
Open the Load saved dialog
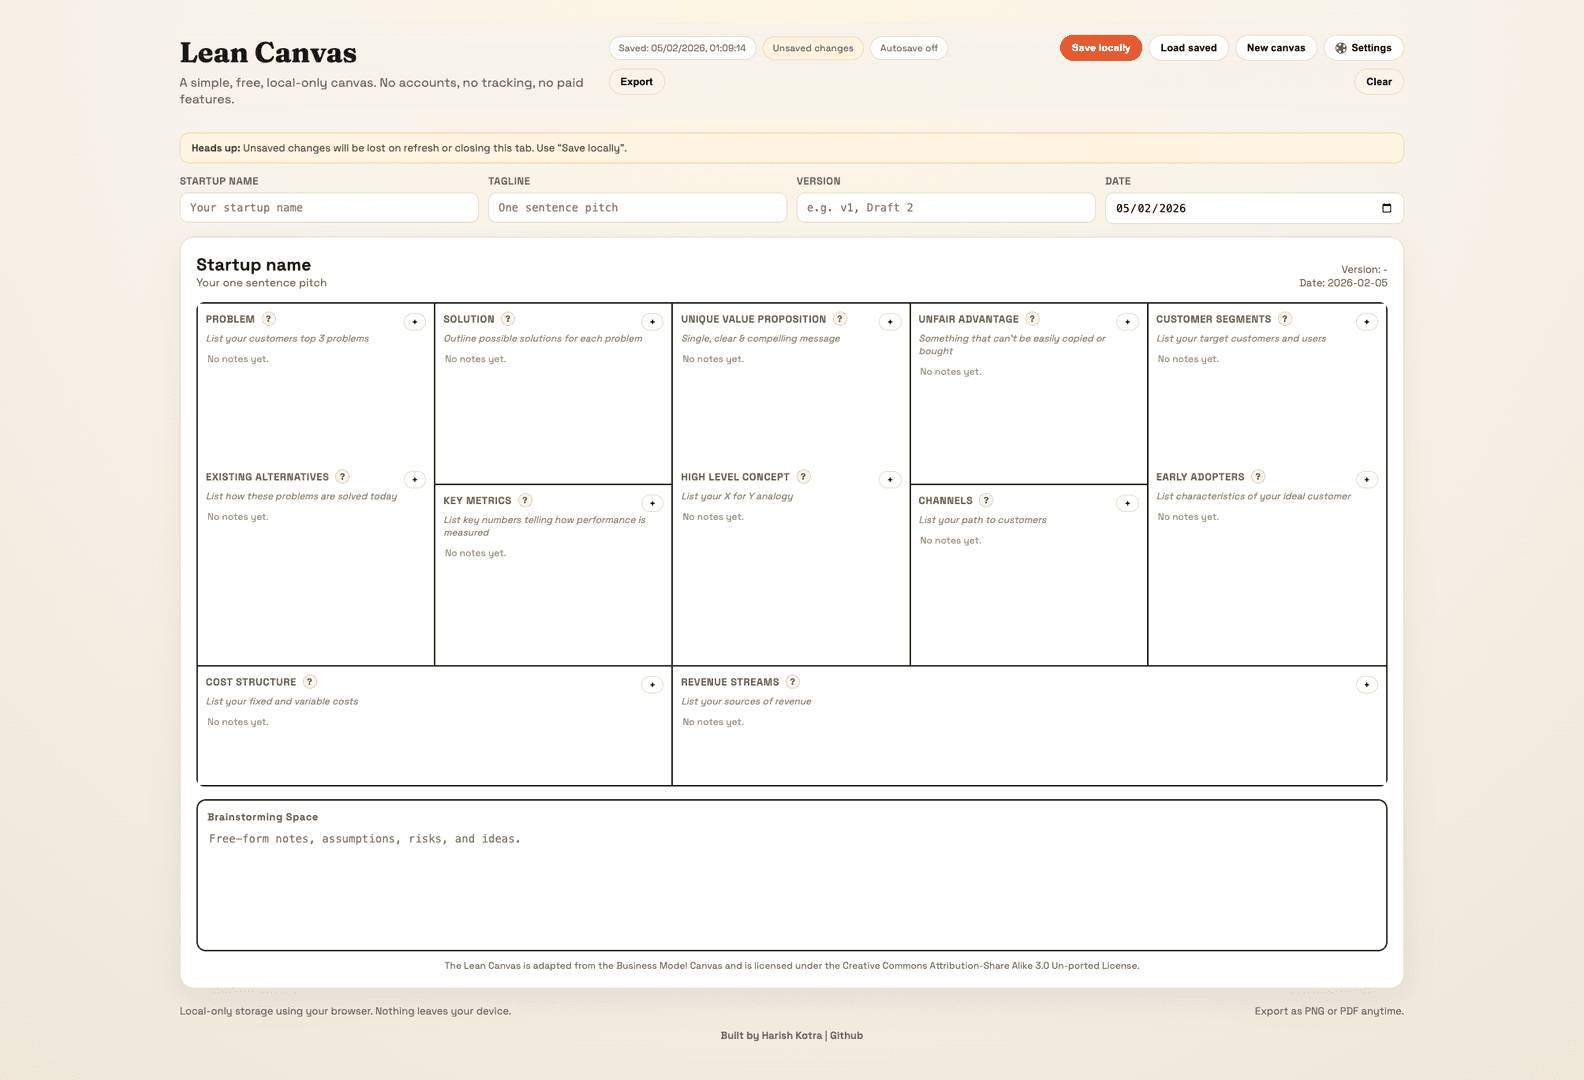1188,48
